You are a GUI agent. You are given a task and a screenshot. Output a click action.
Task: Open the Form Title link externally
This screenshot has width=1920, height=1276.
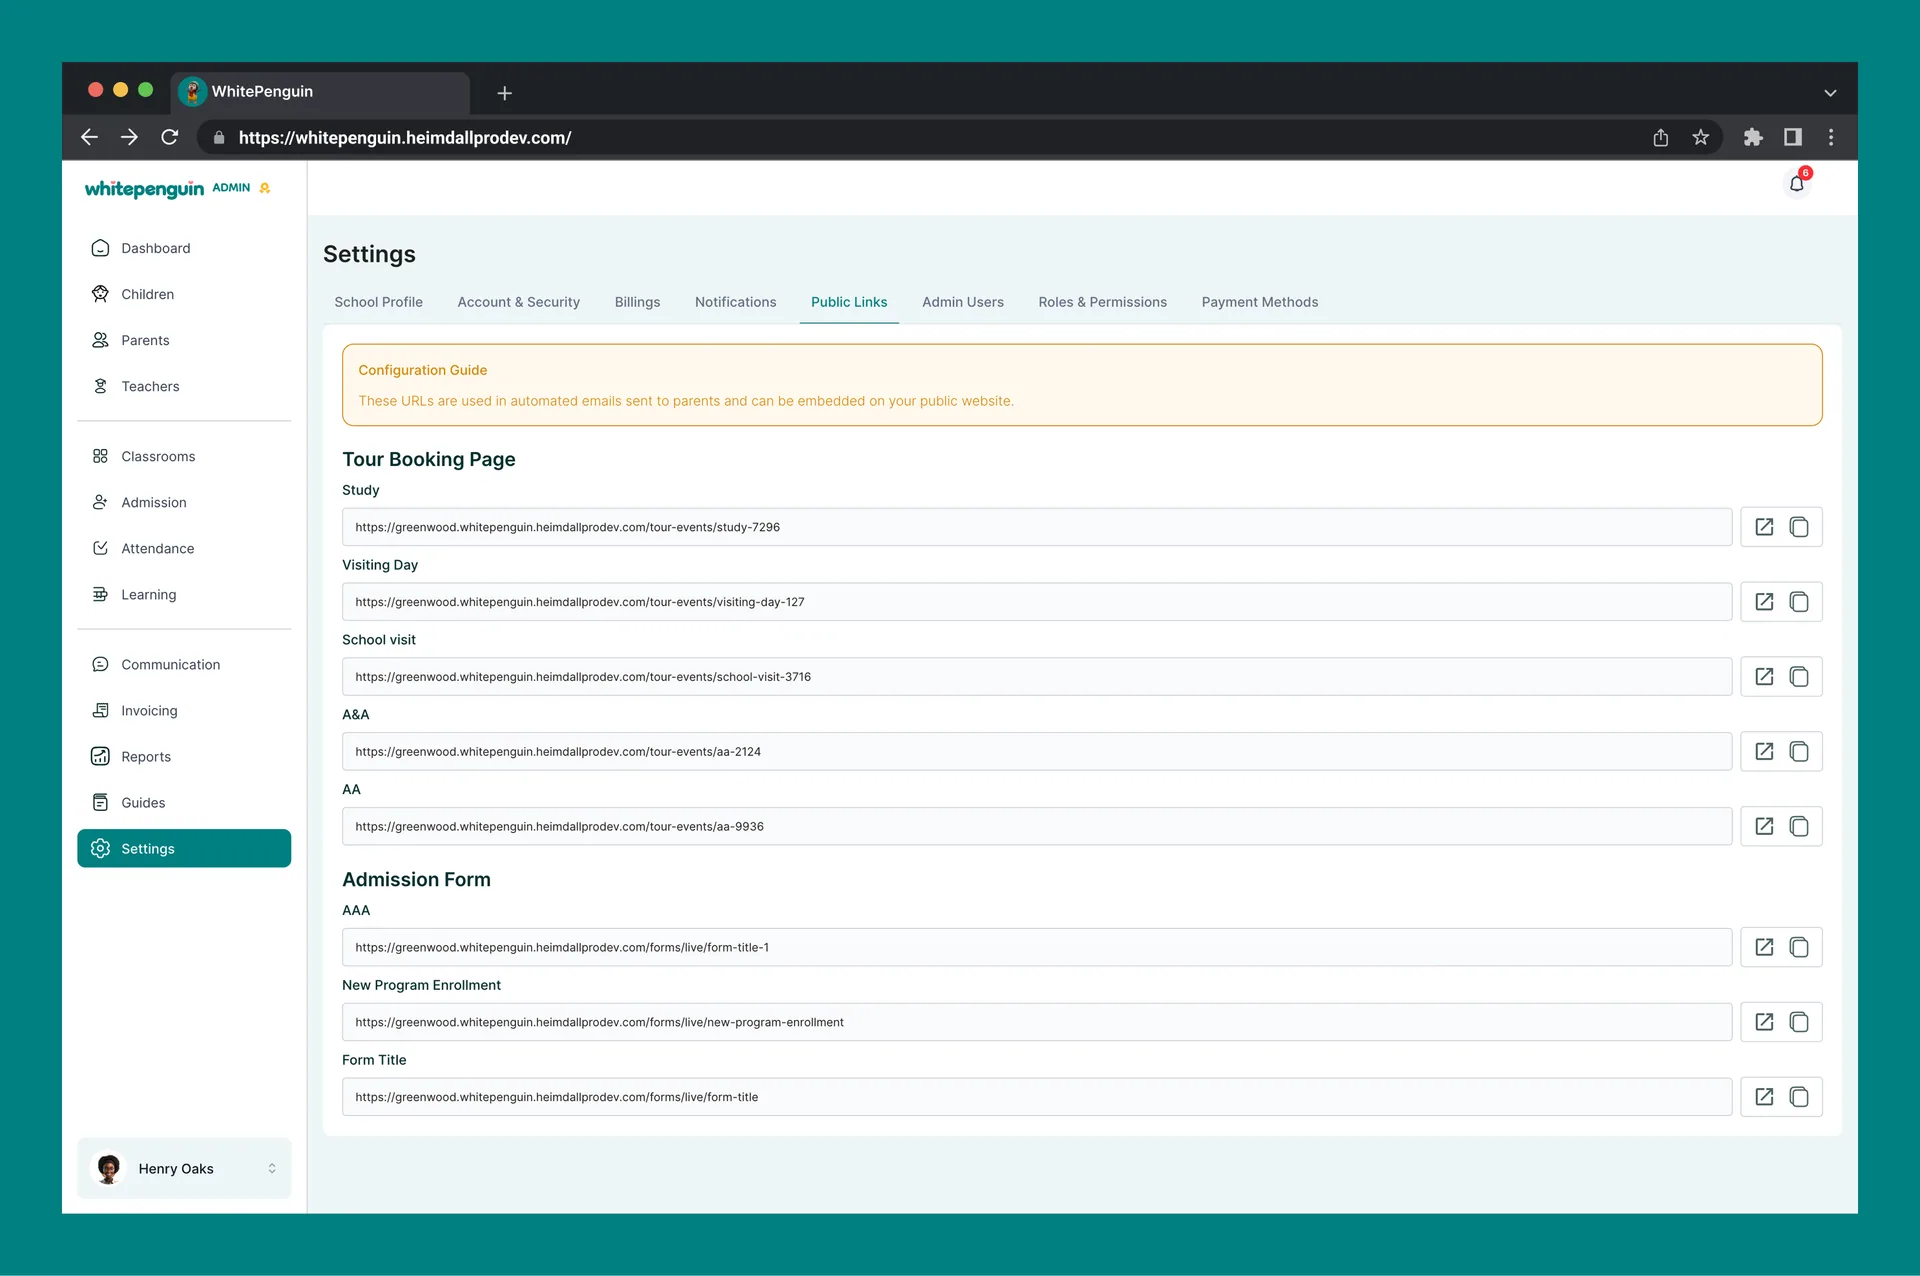pyautogui.click(x=1764, y=1097)
